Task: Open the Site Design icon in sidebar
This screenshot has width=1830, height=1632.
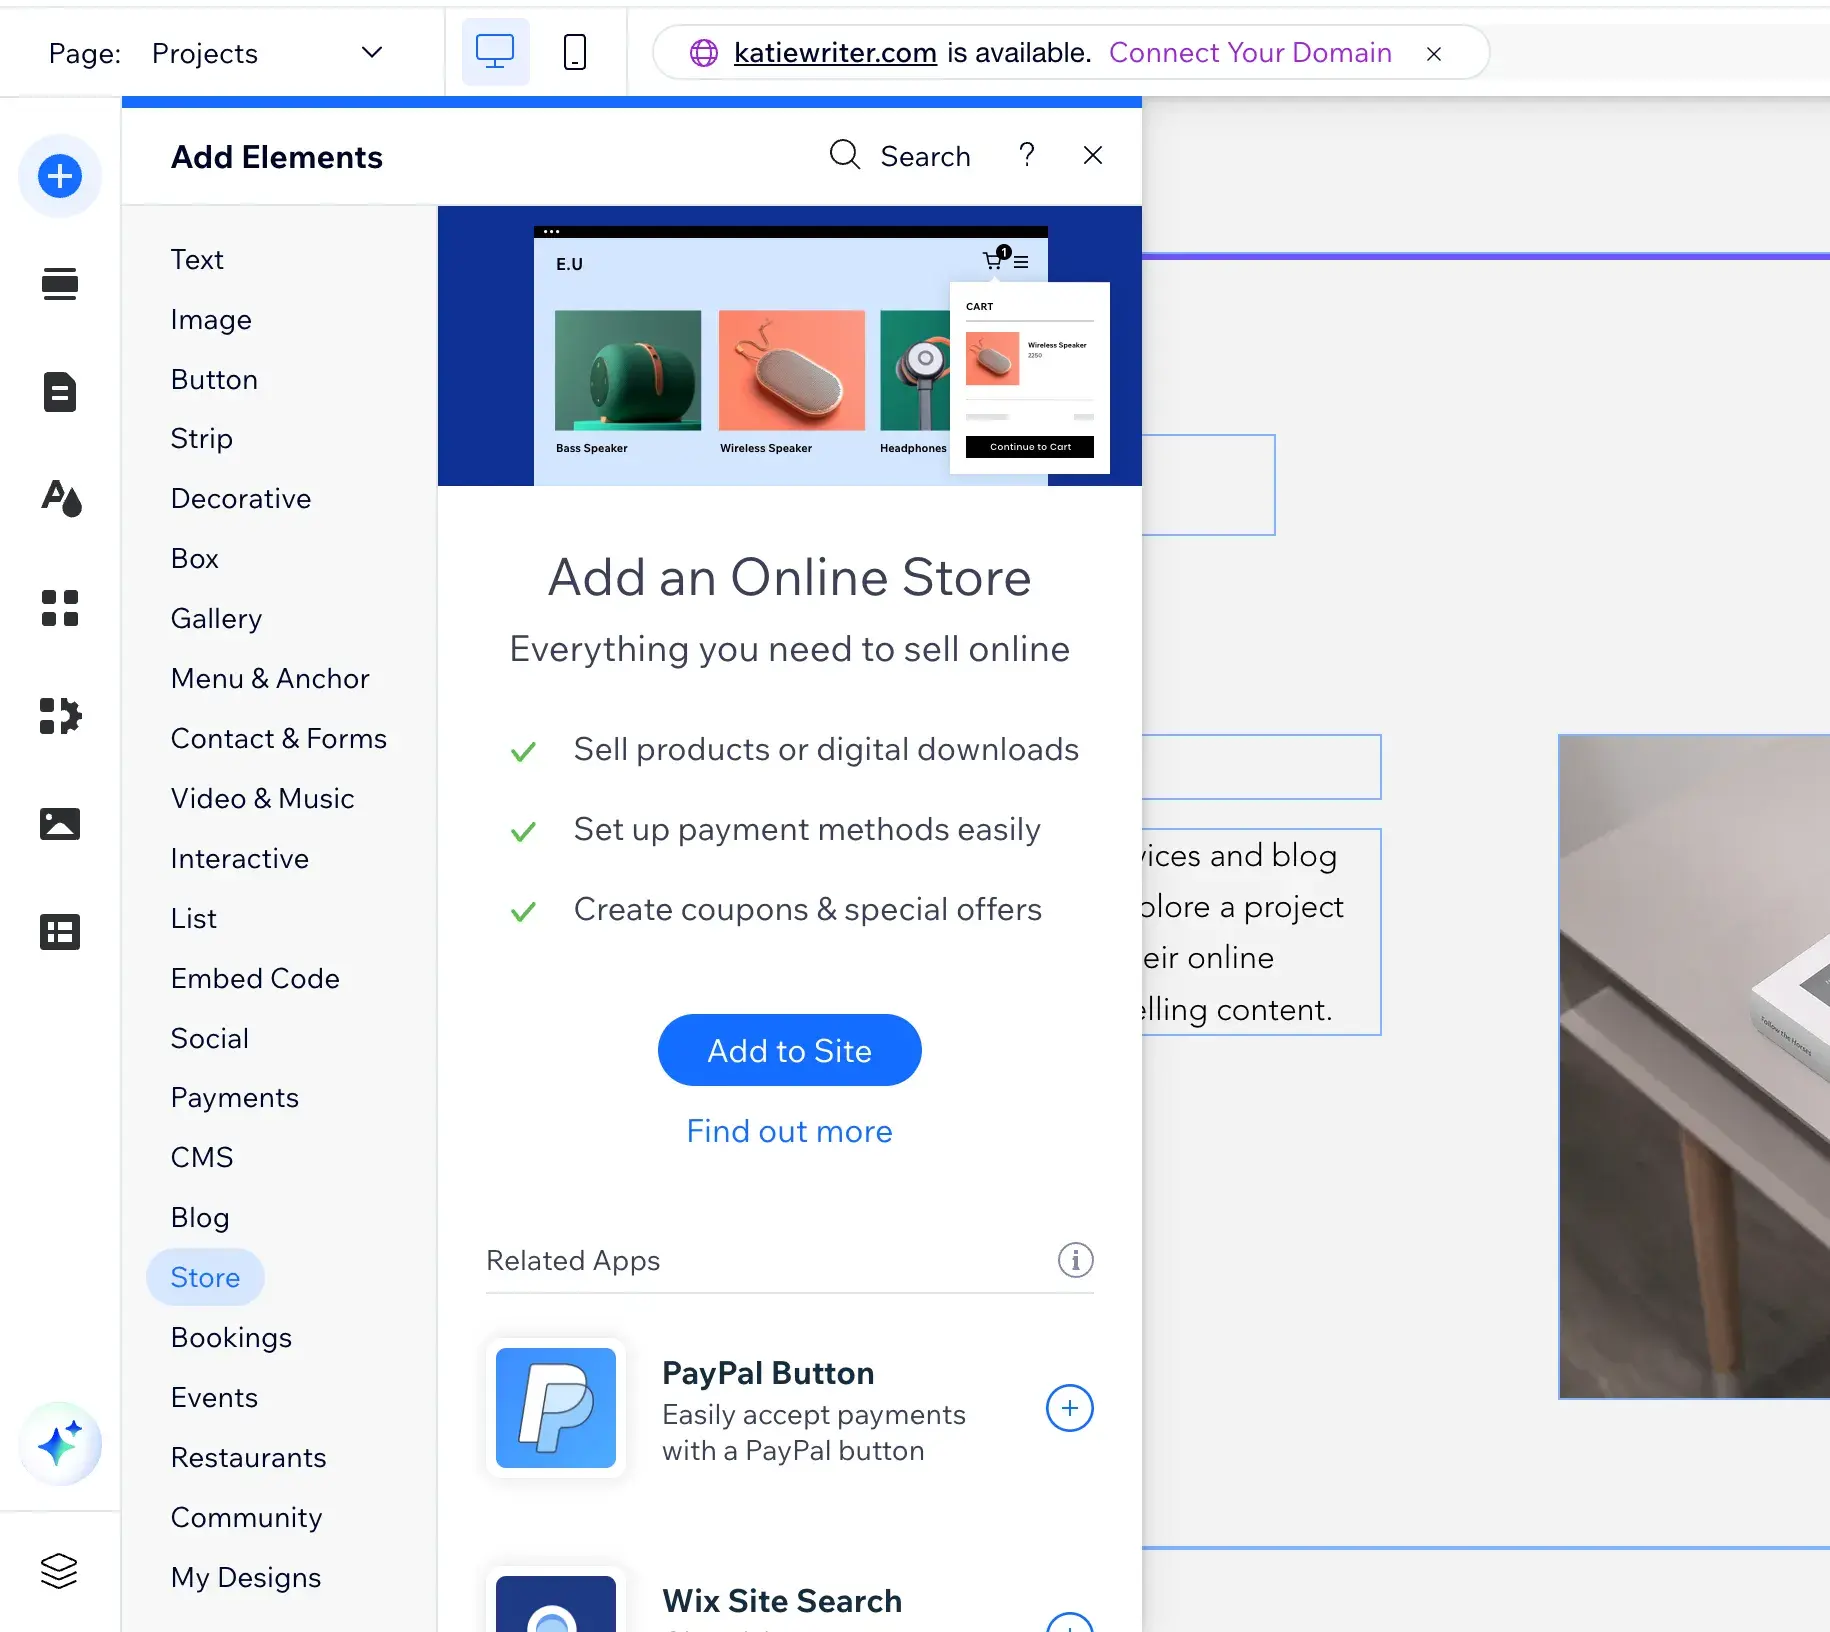Action: (x=60, y=498)
